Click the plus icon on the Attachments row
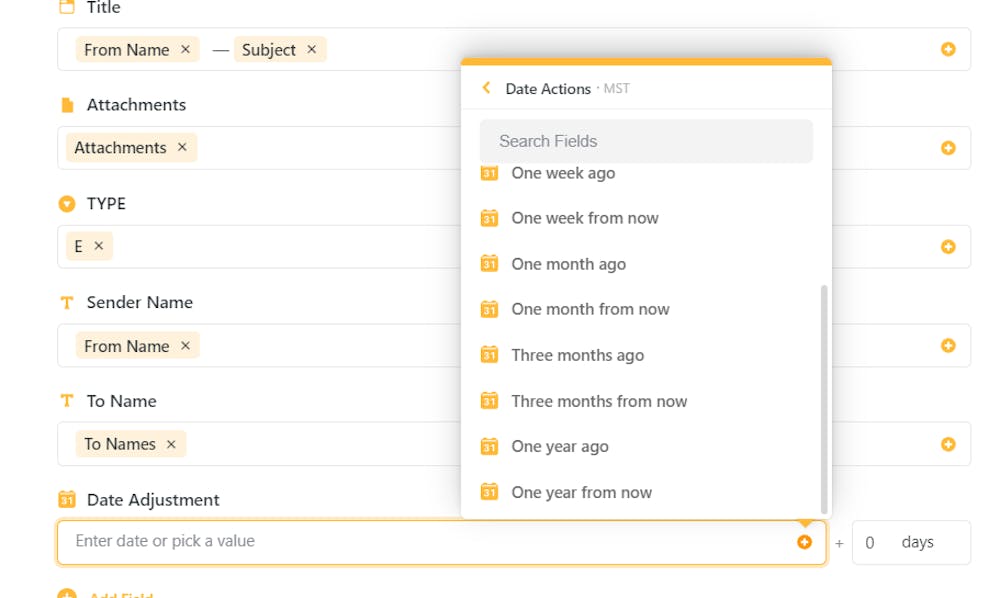 (947, 147)
